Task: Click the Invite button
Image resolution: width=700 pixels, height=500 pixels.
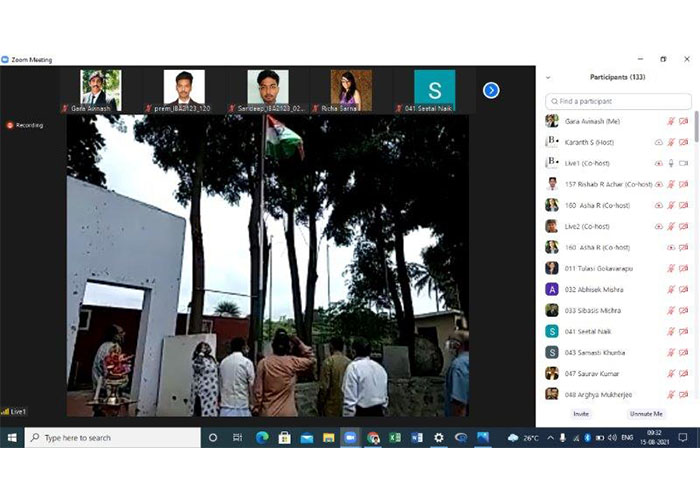Action: click(581, 413)
